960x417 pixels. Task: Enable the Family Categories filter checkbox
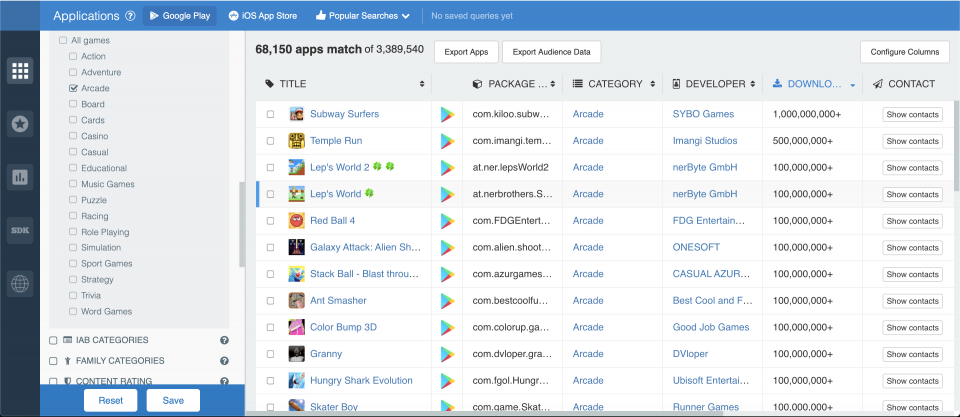coord(53,361)
